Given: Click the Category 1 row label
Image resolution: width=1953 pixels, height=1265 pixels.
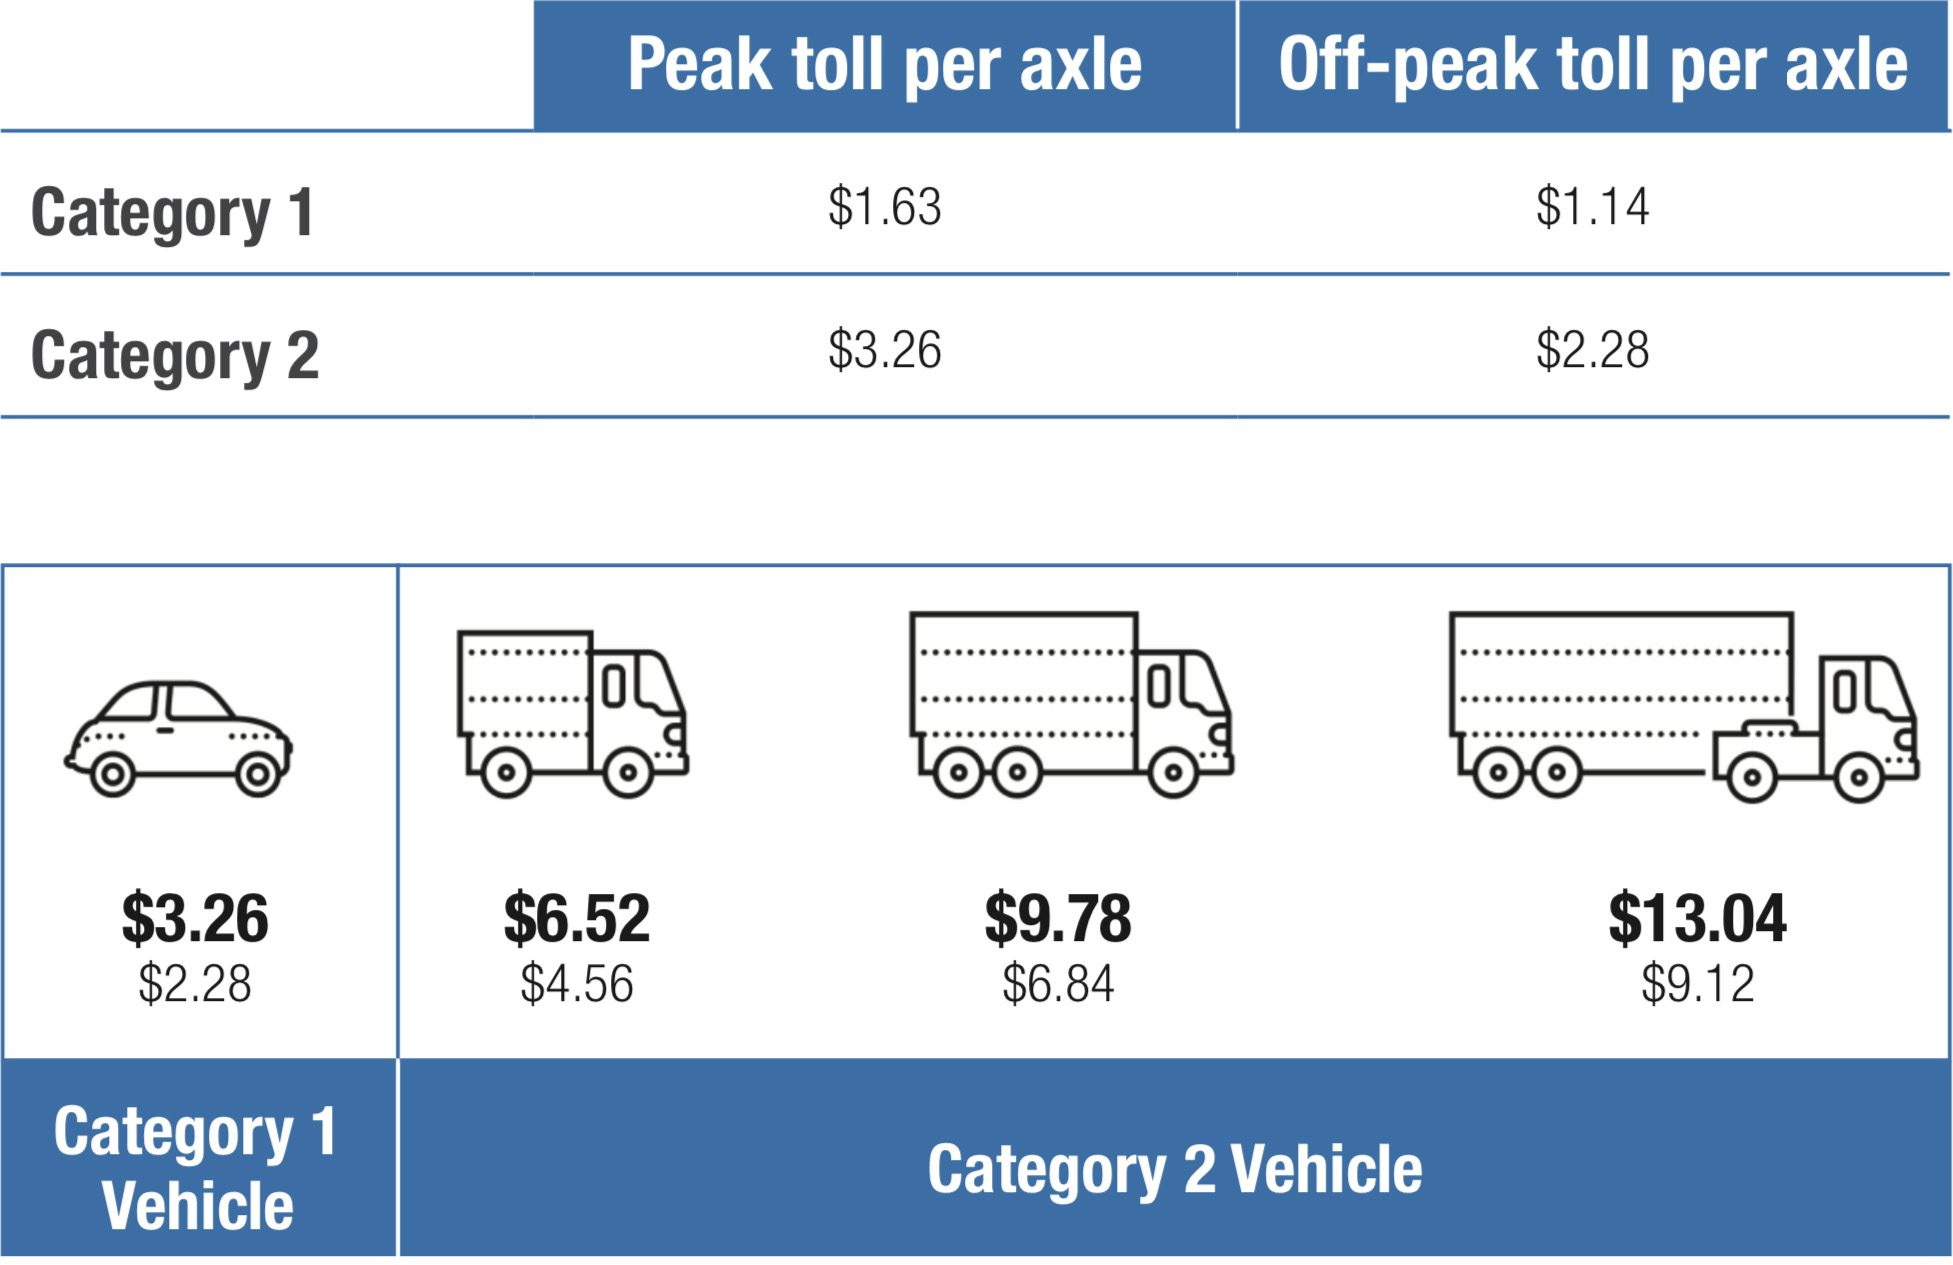Looking at the screenshot, I should coord(173,213).
